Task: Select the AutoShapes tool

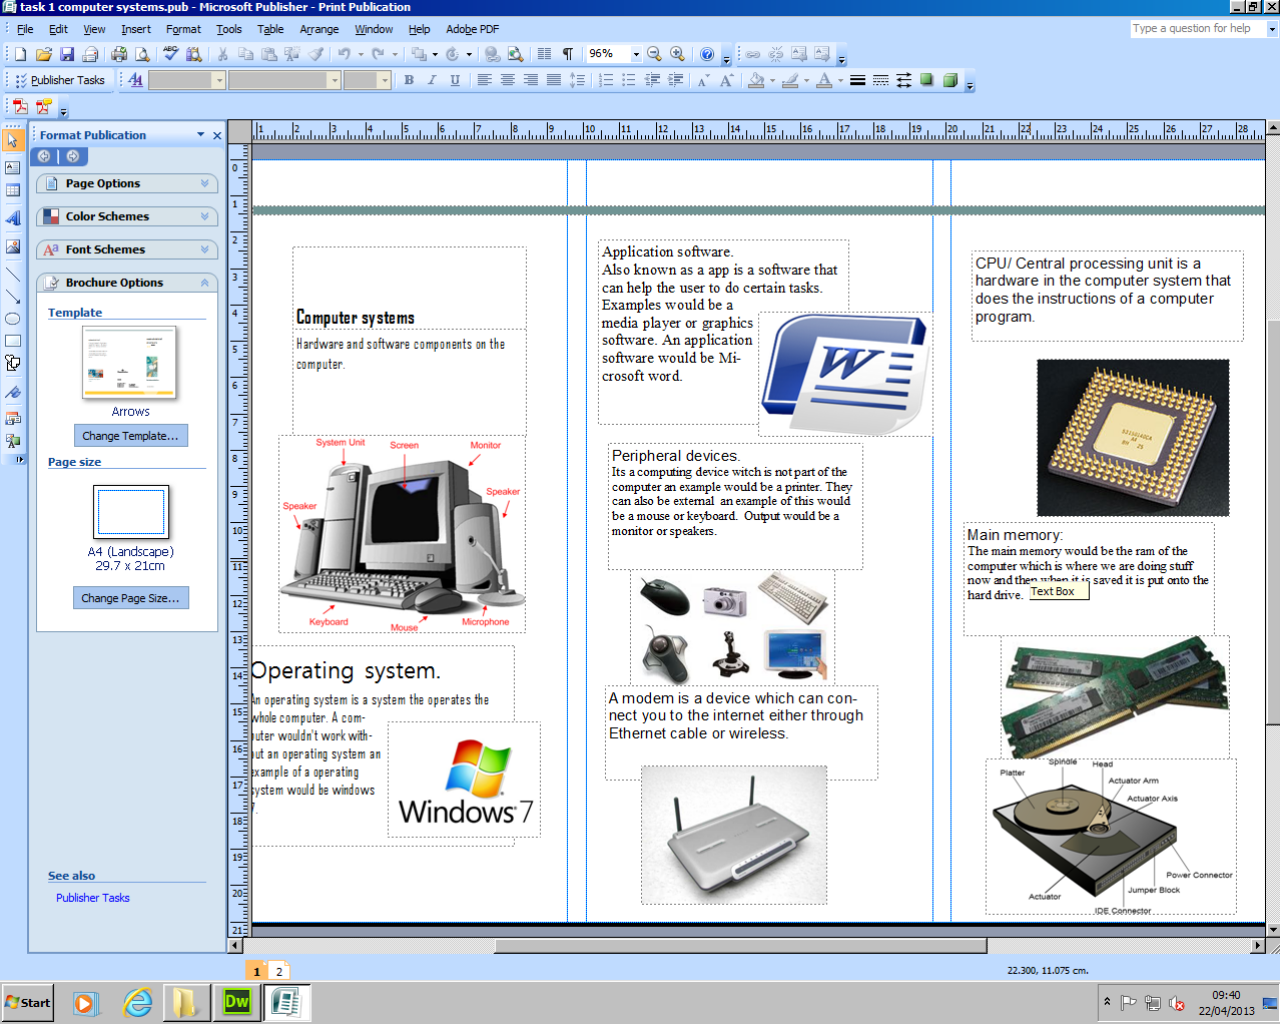Action: click(x=13, y=364)
